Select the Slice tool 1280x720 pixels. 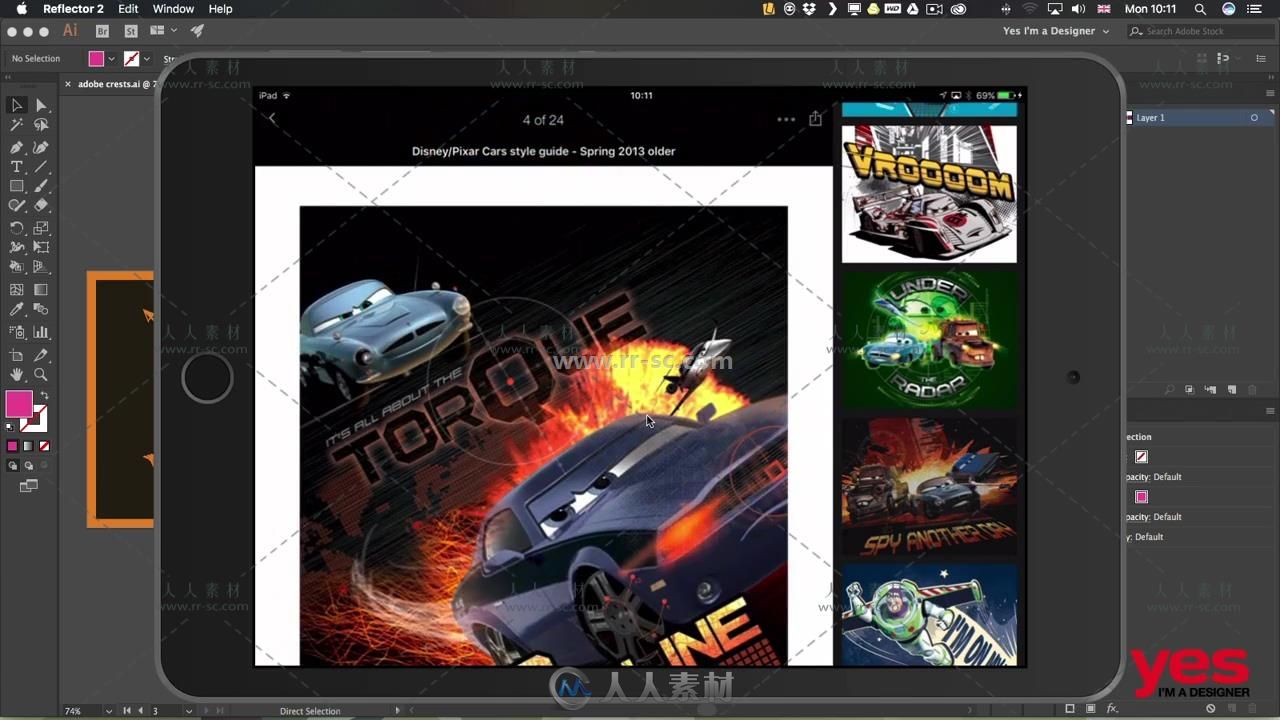tap(41, 355)
